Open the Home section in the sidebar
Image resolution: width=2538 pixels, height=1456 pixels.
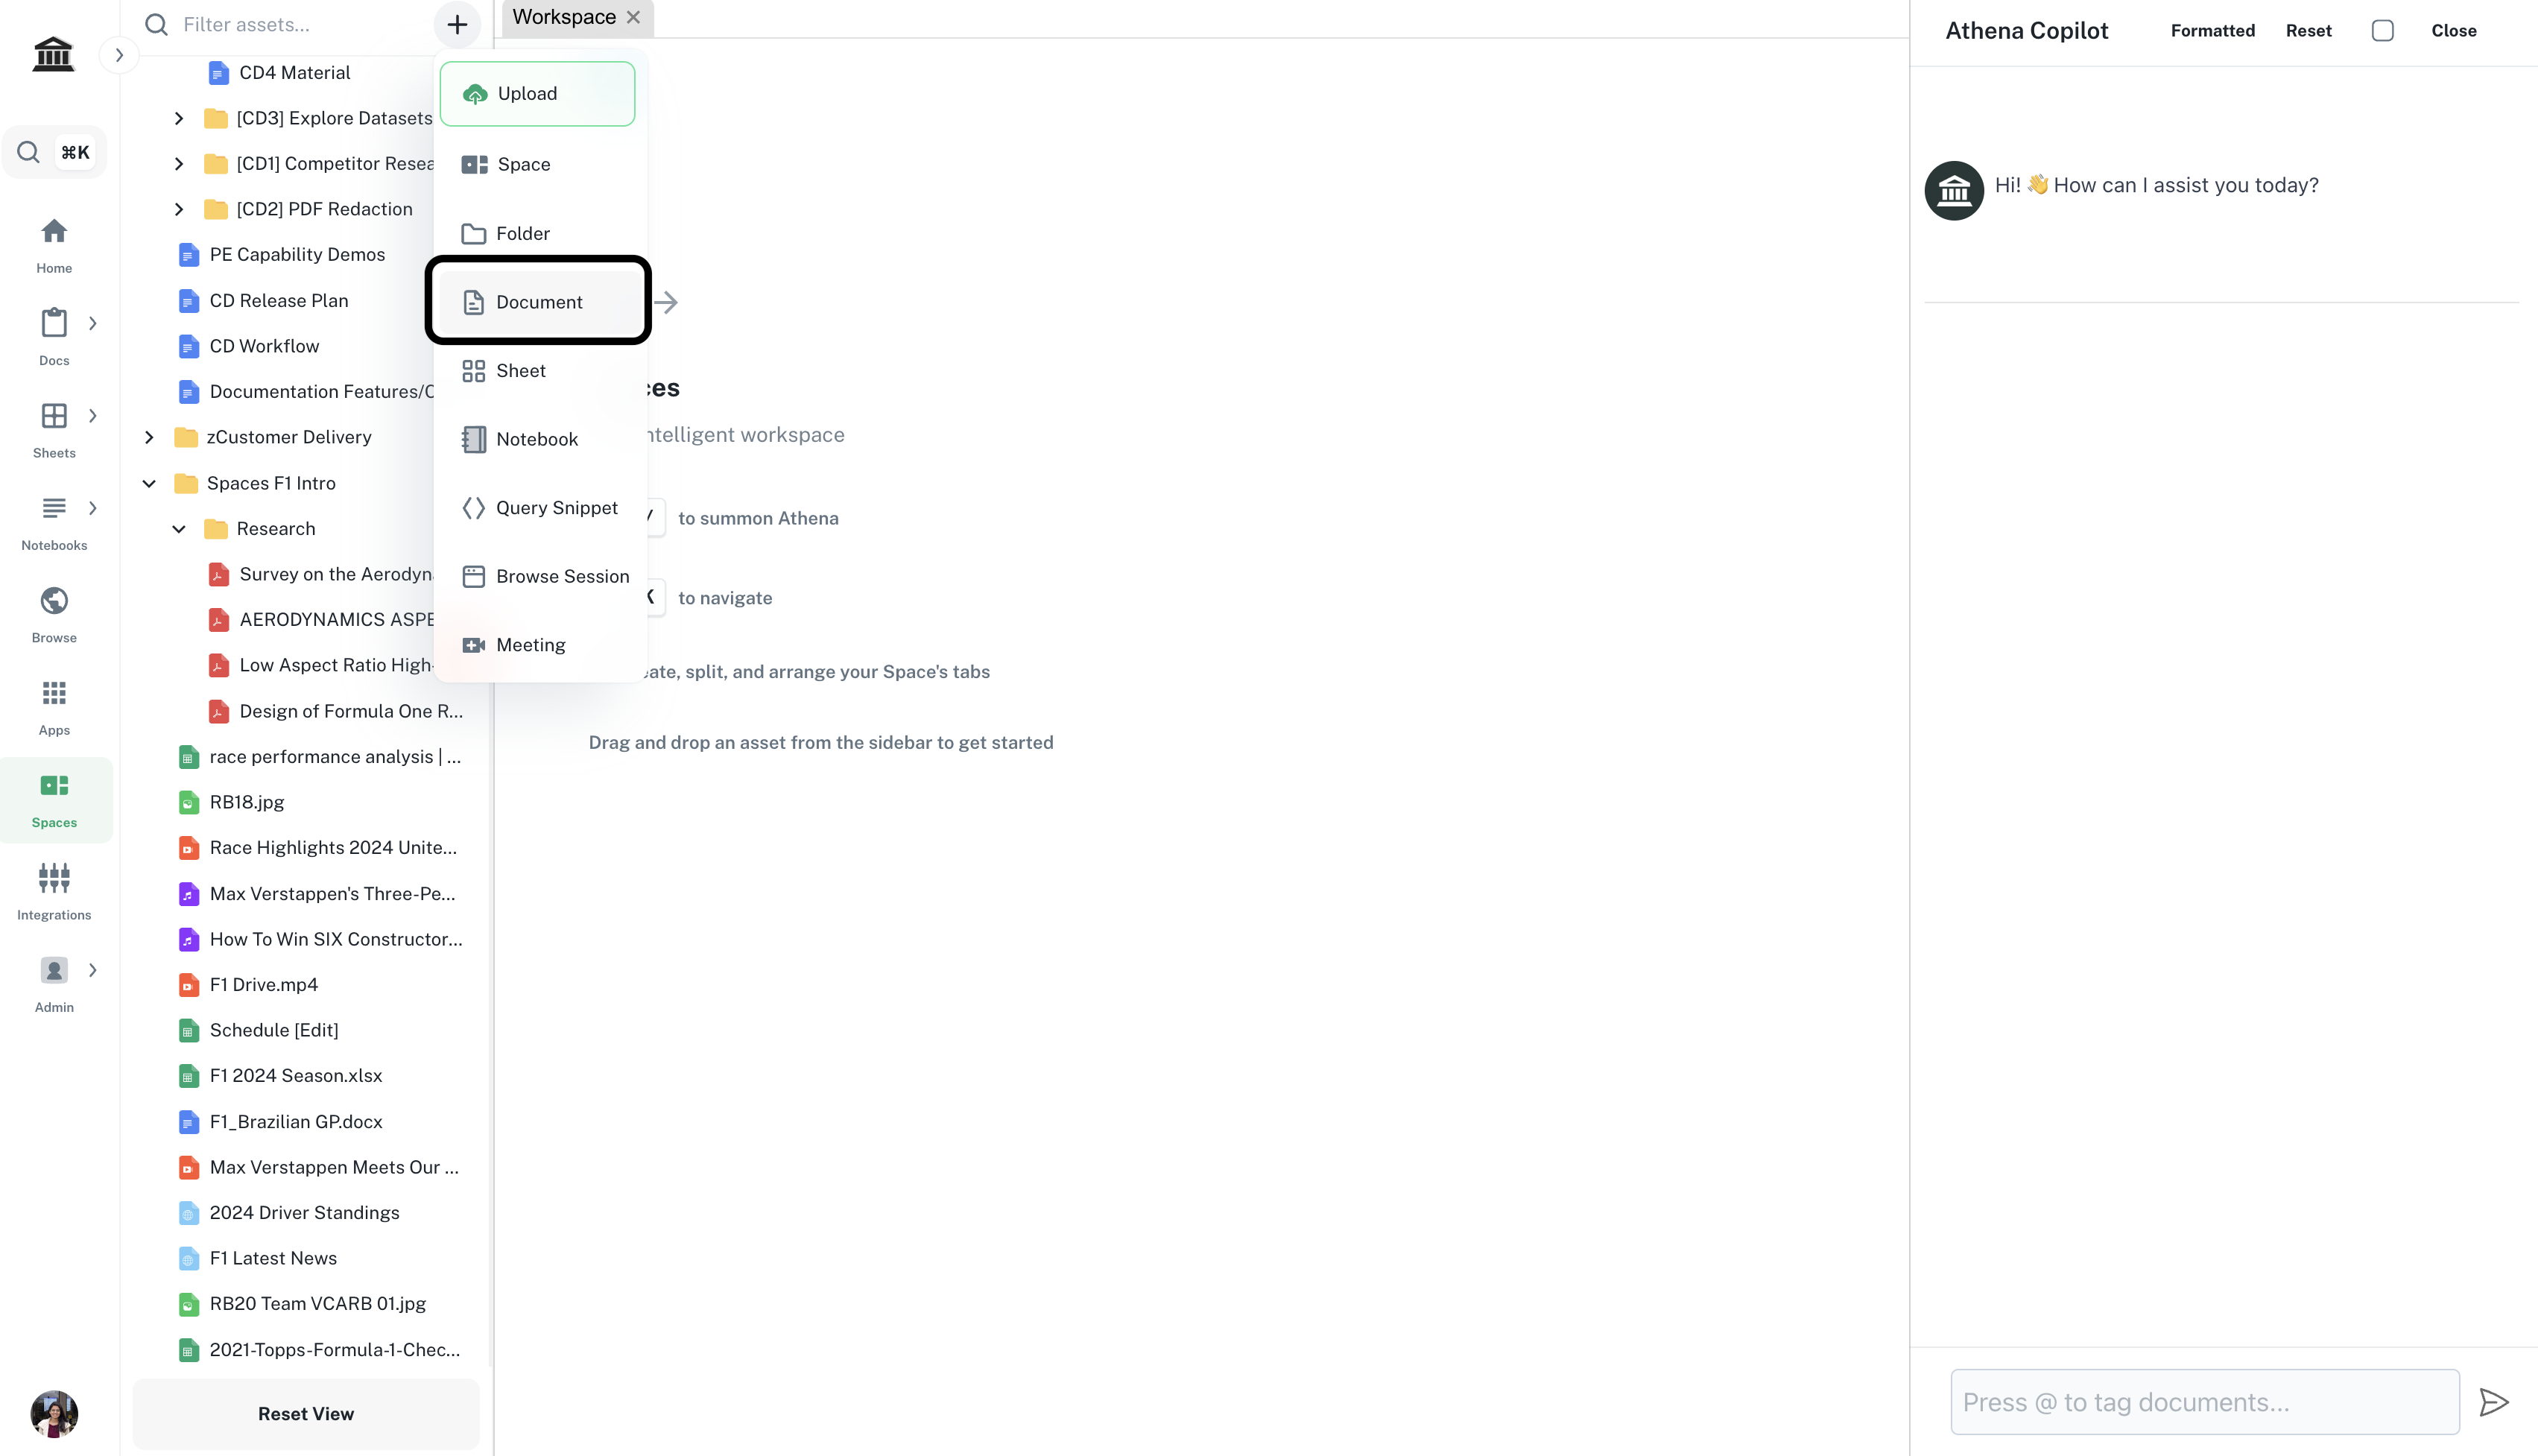[x=54, y=244]
